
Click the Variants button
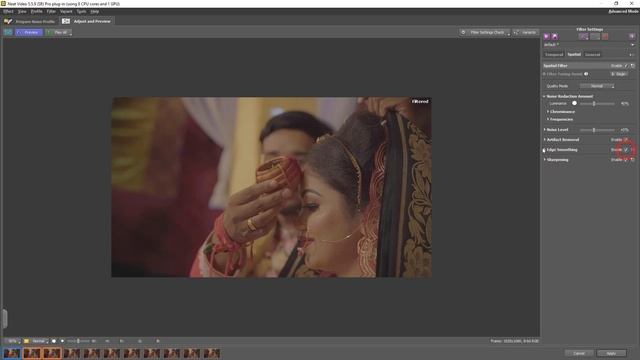point(526,32)
